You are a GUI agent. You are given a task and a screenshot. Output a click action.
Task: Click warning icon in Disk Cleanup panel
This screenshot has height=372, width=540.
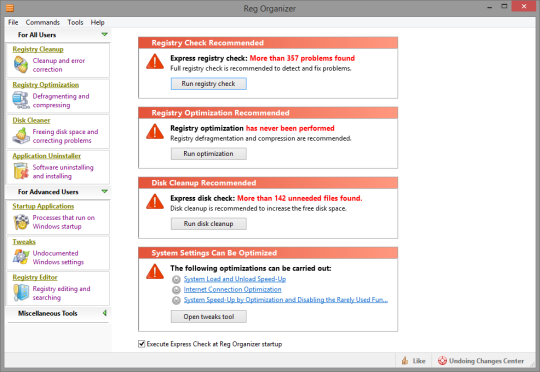click(x=155, y=202)
